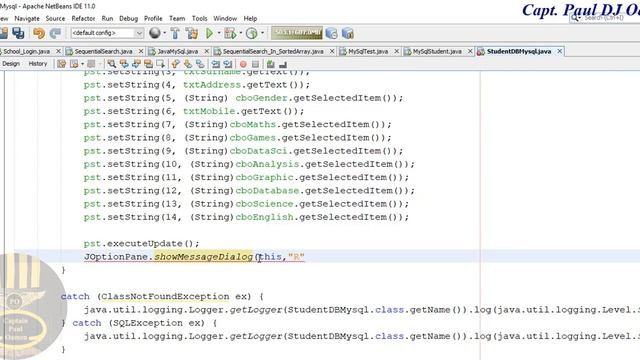This screenshot has height=360, width=640.
Task: Open the Run menu
Action: pos(107,18)
